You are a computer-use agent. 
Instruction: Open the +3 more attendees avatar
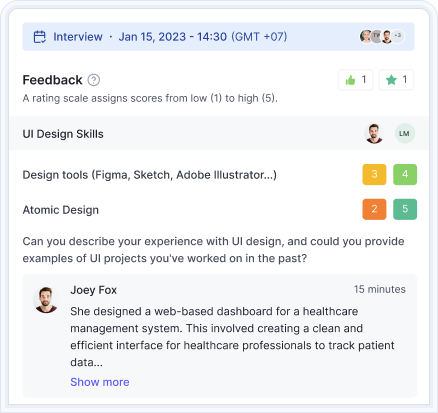point(397,36)
